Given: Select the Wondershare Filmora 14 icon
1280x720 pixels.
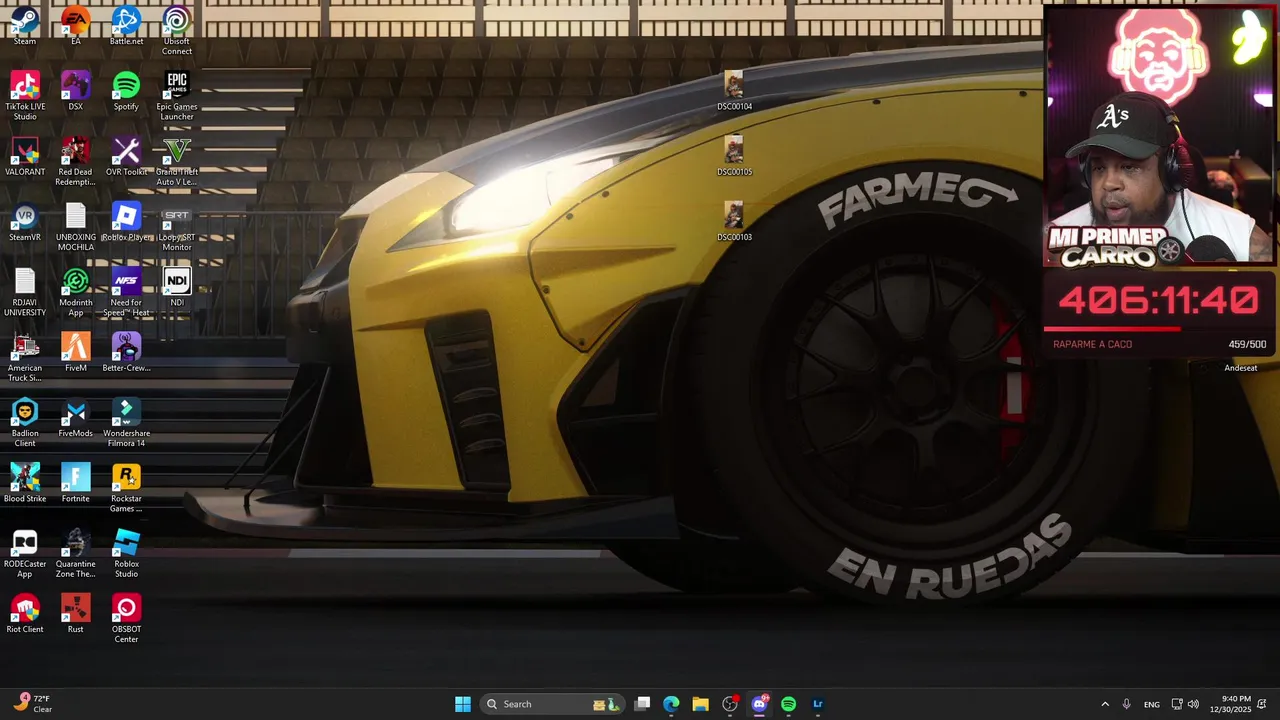Looking at the screenshot, I should click(x=126, y=424).
